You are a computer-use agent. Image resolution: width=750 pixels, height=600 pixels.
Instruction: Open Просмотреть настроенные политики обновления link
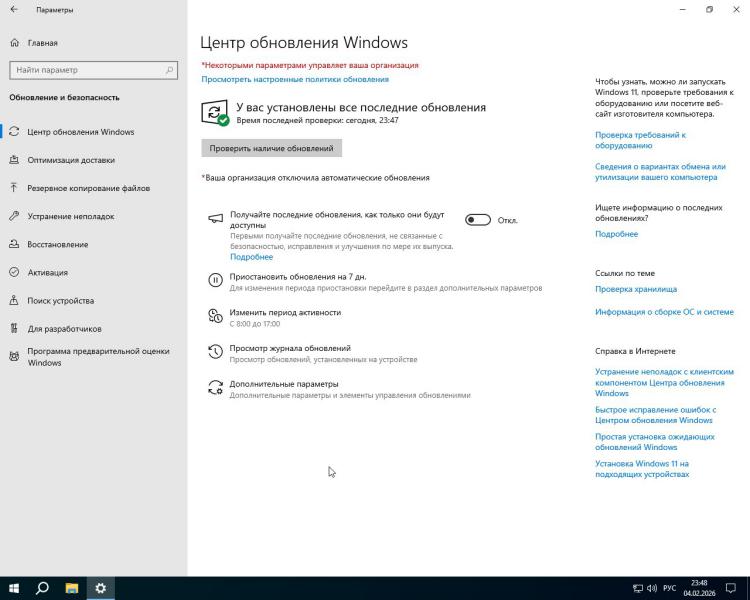295,79
